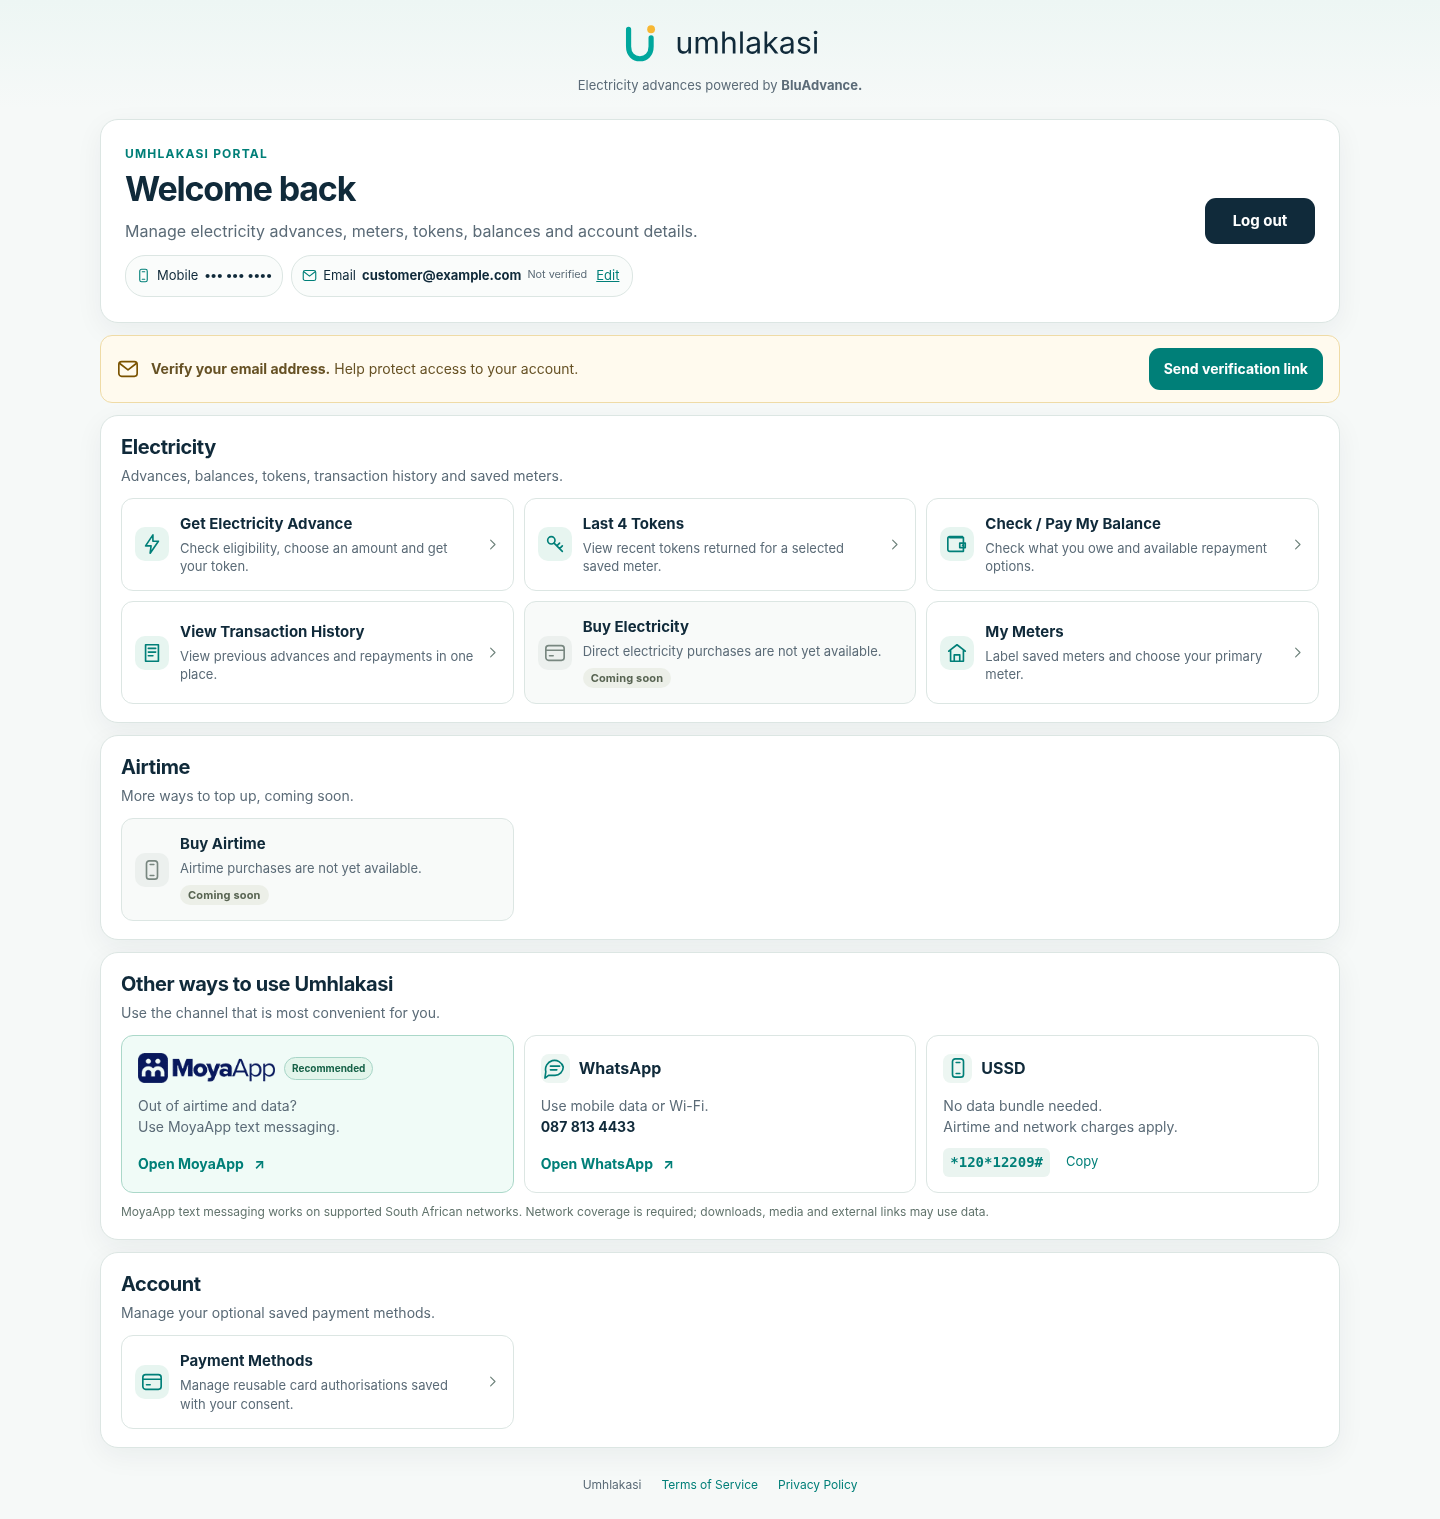
Task: Click the house icon for My Meters
Action: pyautogui.click(x=957, y=653)
